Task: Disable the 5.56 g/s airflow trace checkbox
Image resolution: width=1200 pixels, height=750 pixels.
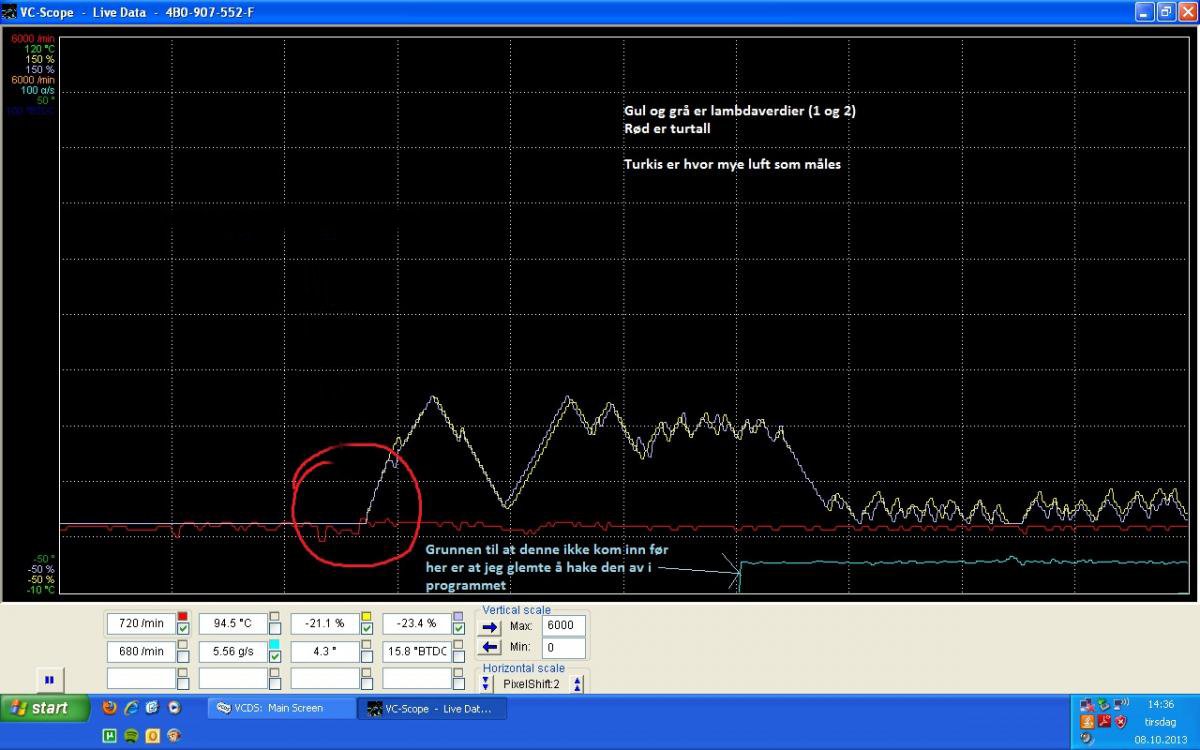Action: point(274,657)
